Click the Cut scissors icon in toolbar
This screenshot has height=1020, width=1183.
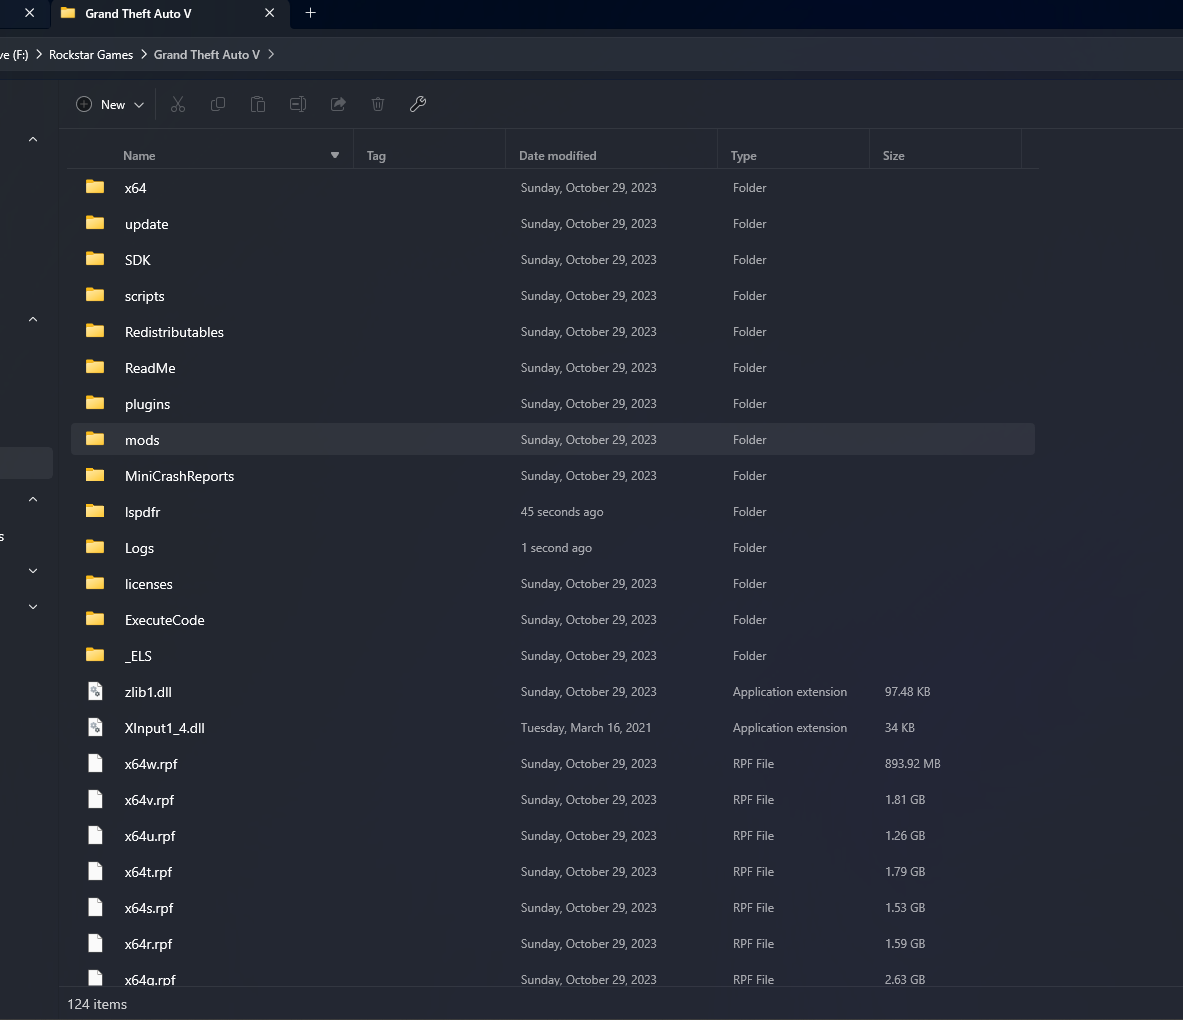[178, 104]
